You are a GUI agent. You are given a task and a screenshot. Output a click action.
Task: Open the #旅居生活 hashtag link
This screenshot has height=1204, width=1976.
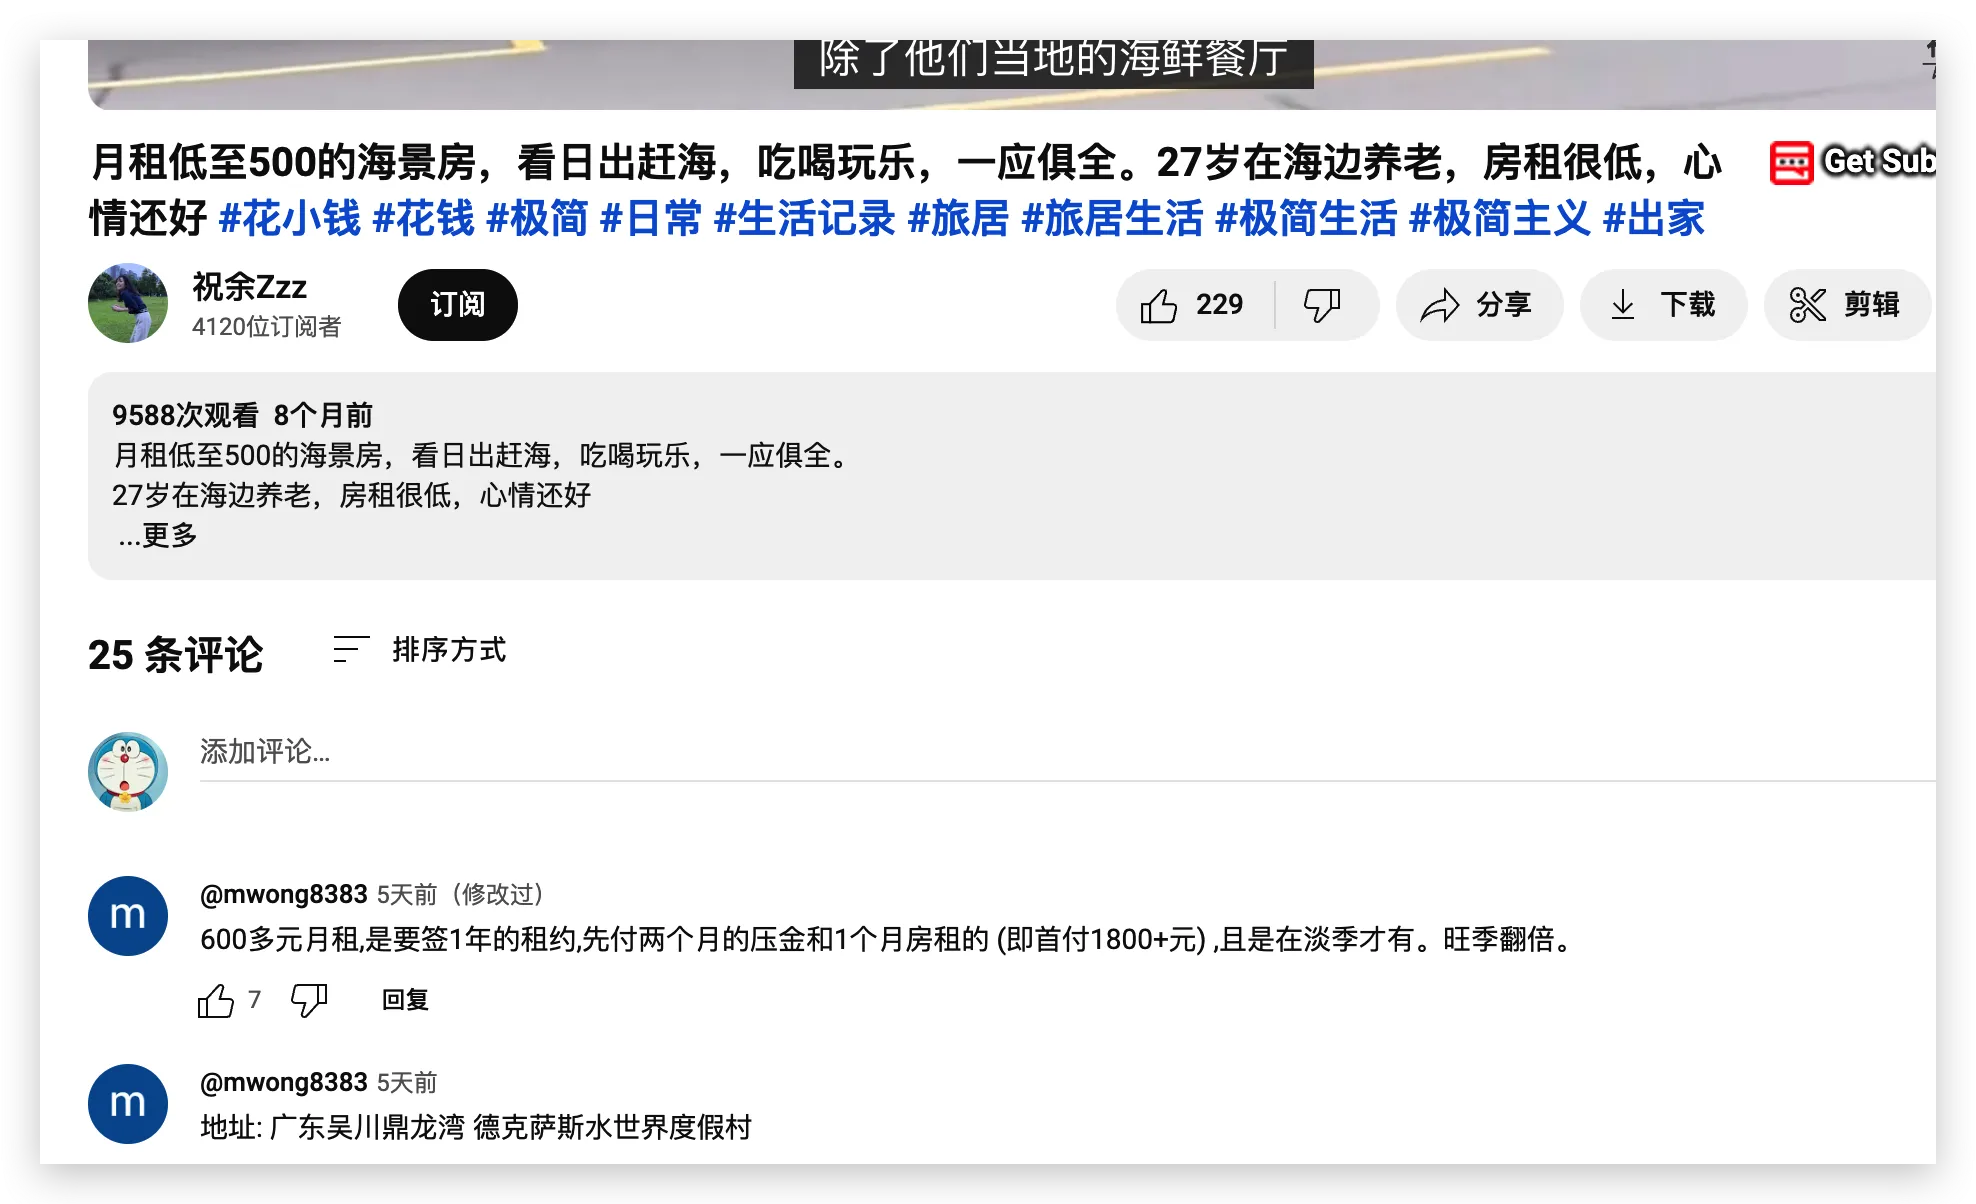tap(1111, 218)
